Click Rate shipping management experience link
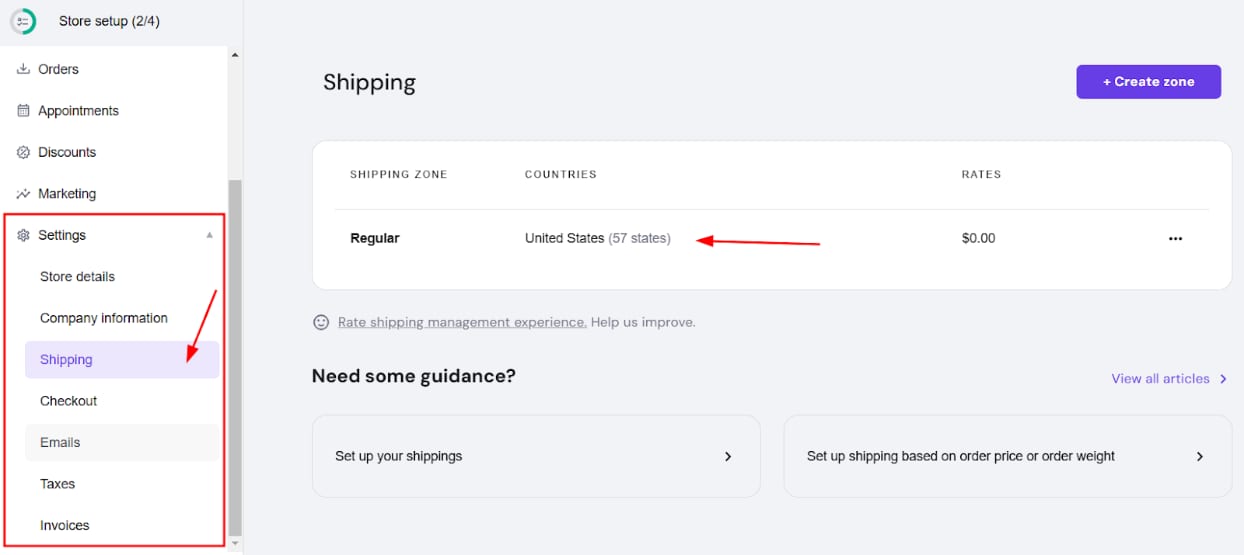Viewport: 1244px width, 555px height. (462, 322)
